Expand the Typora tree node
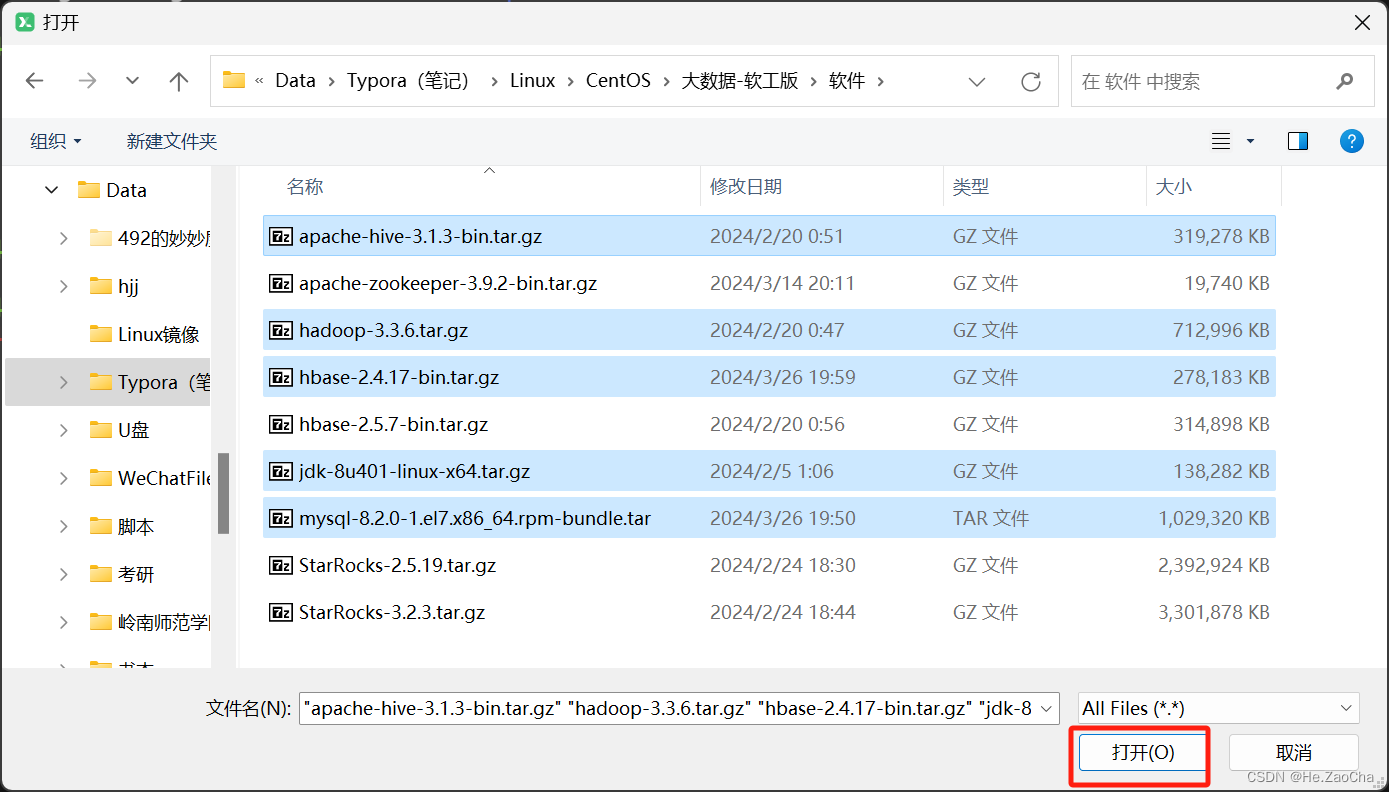1389x792 pixels. tap(64, 382)
